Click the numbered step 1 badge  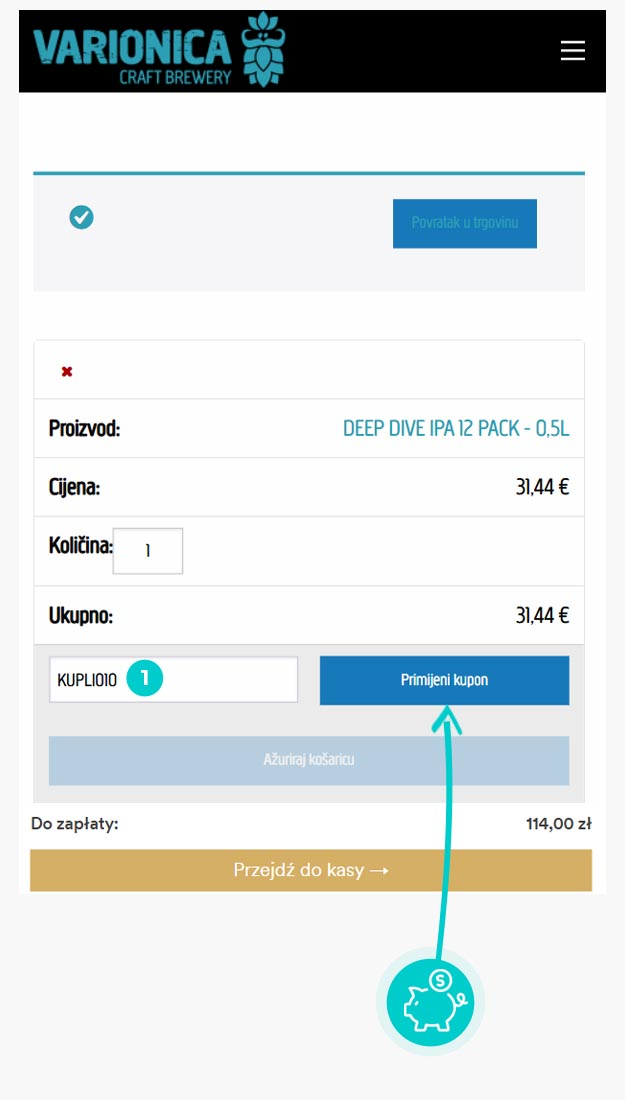click(x=144, y=678)
